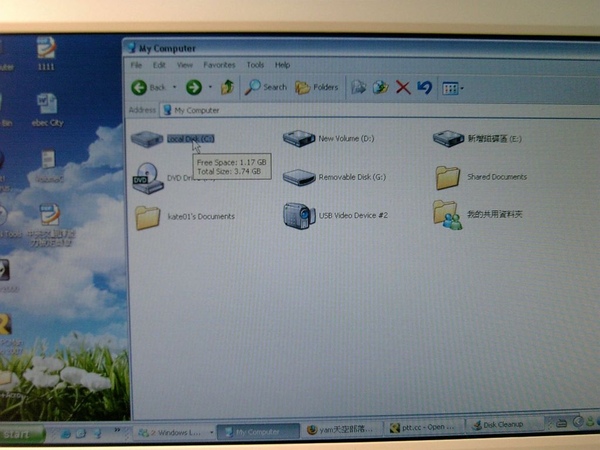The height and width of the screenshot is (450, 600).
Task: Switch to the ptt.cc taskbar button
Action: (x=425, y=427)
